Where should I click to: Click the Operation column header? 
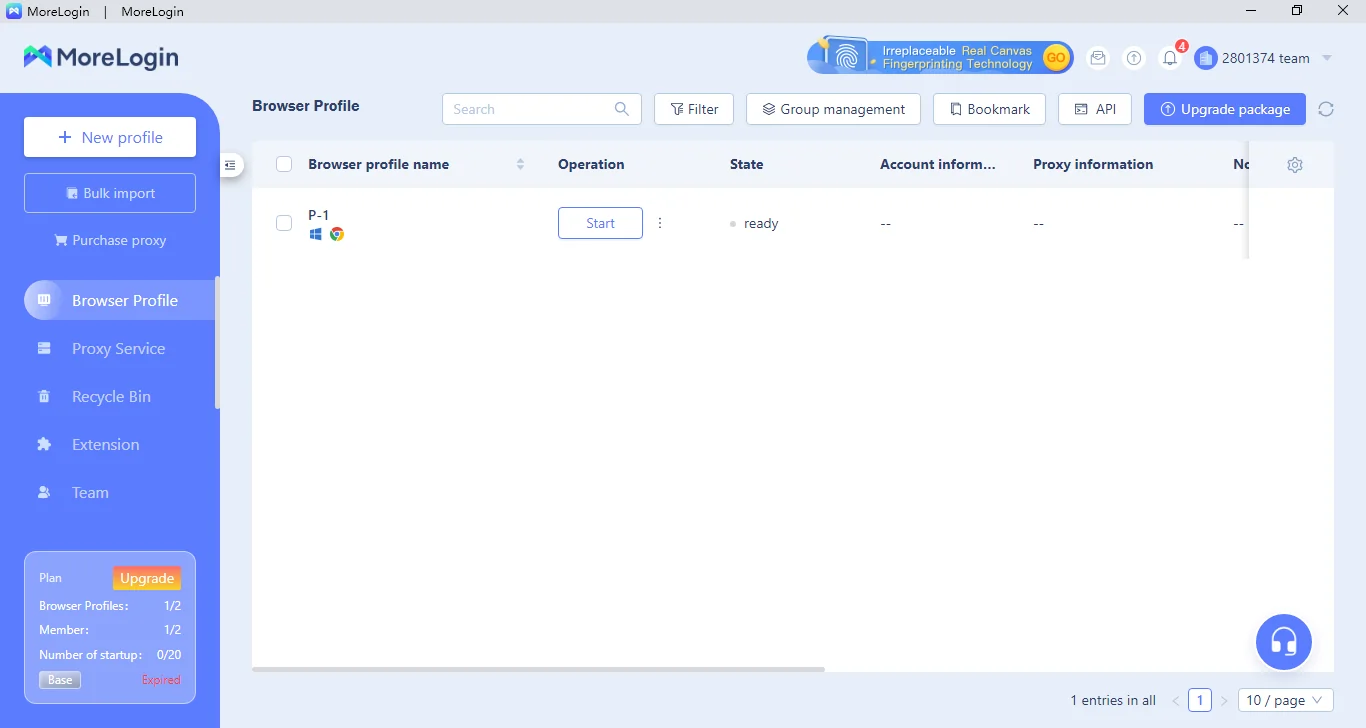point(591,164)
